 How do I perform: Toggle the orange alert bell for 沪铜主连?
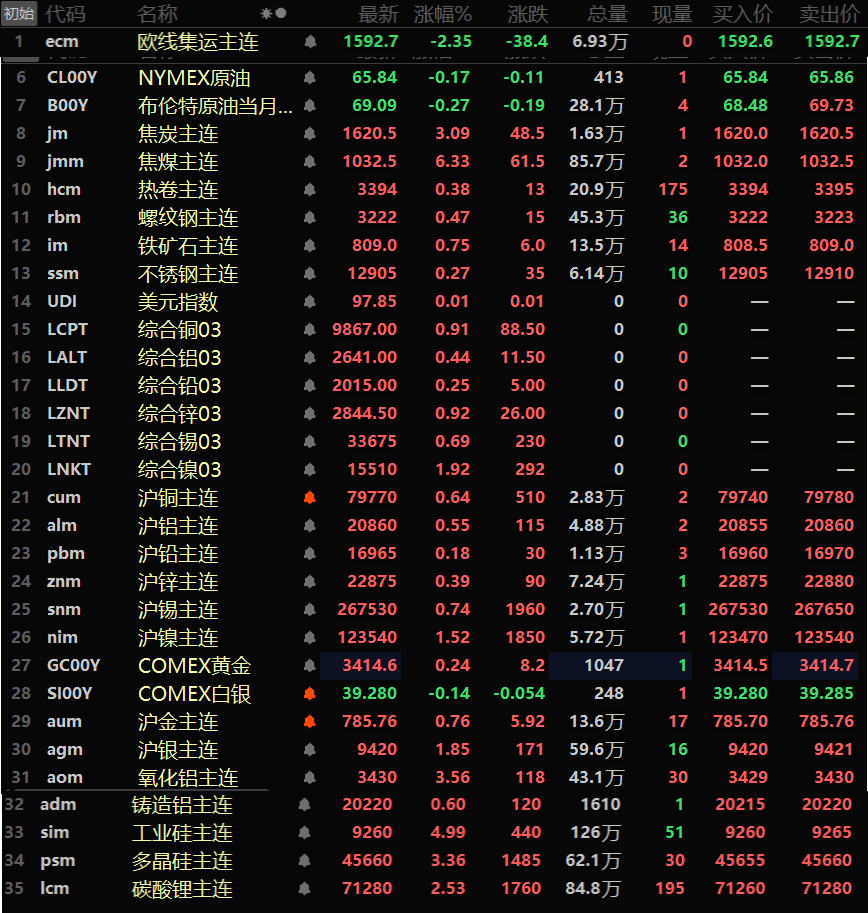coord(310,498)
